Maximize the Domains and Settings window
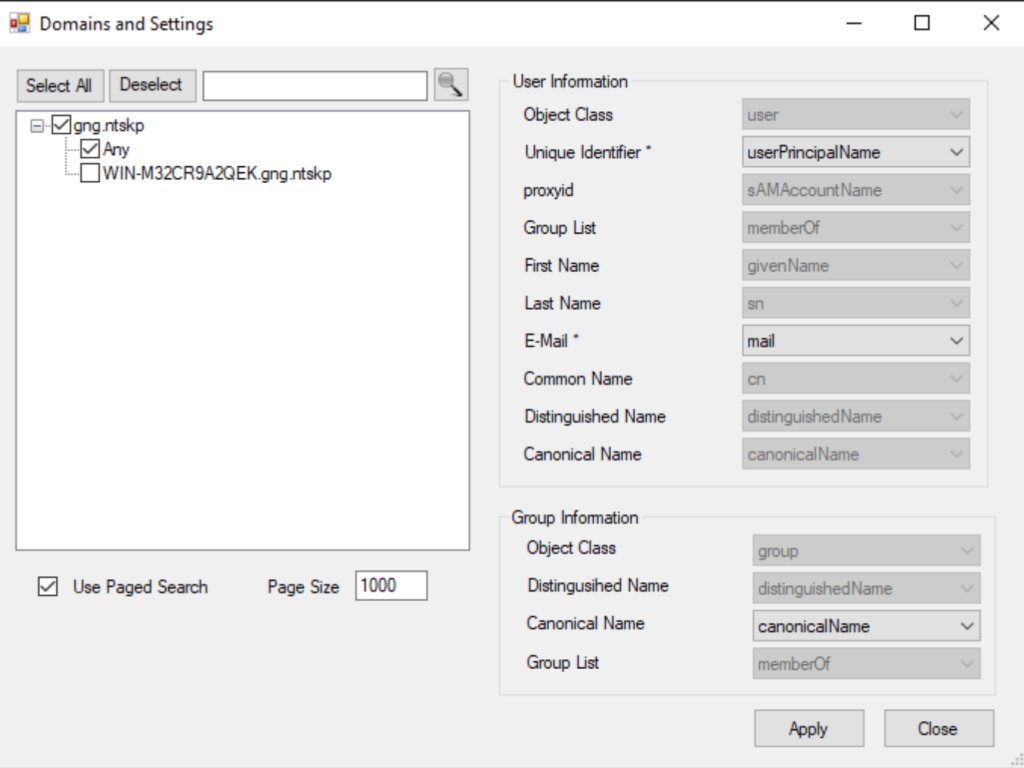1024x768 pixels. click(x=921, y=24)
